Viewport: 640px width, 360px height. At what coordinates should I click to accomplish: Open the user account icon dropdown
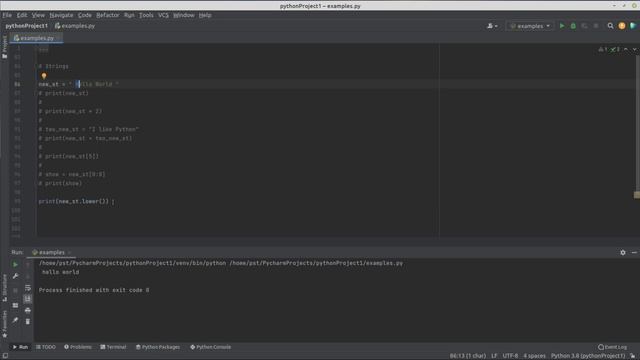(x=492, y=26)
